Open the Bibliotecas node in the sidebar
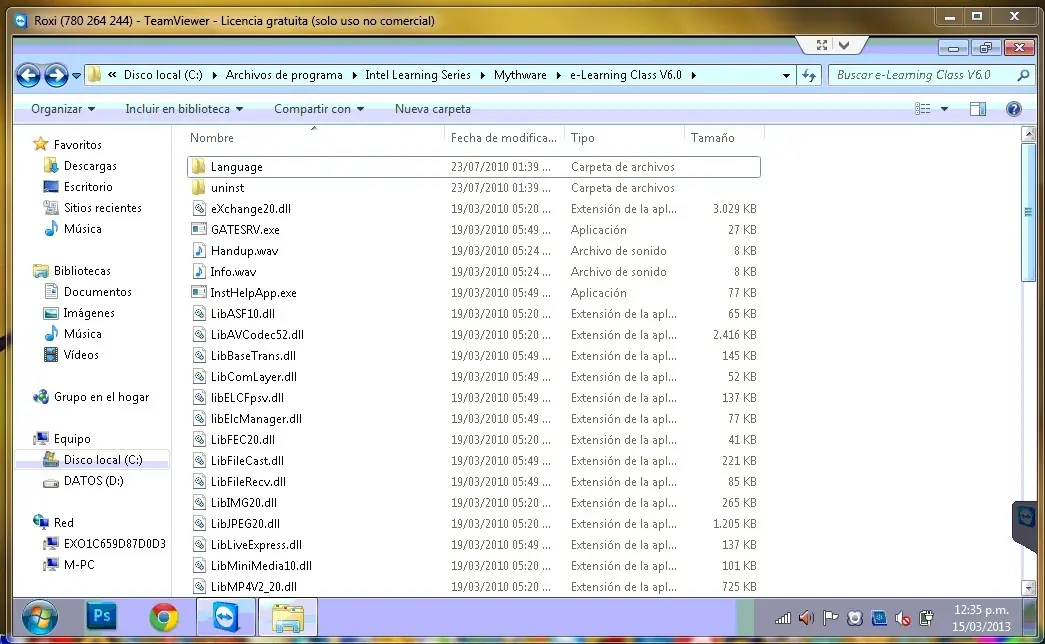This screenshot has height=644, width=1045. tap(82, 270)
